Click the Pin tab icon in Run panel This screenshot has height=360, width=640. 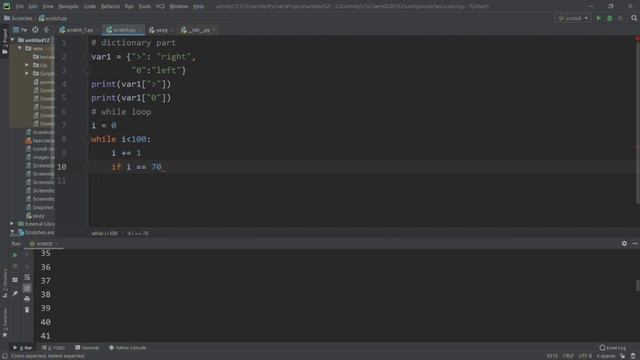coord(15,293)
